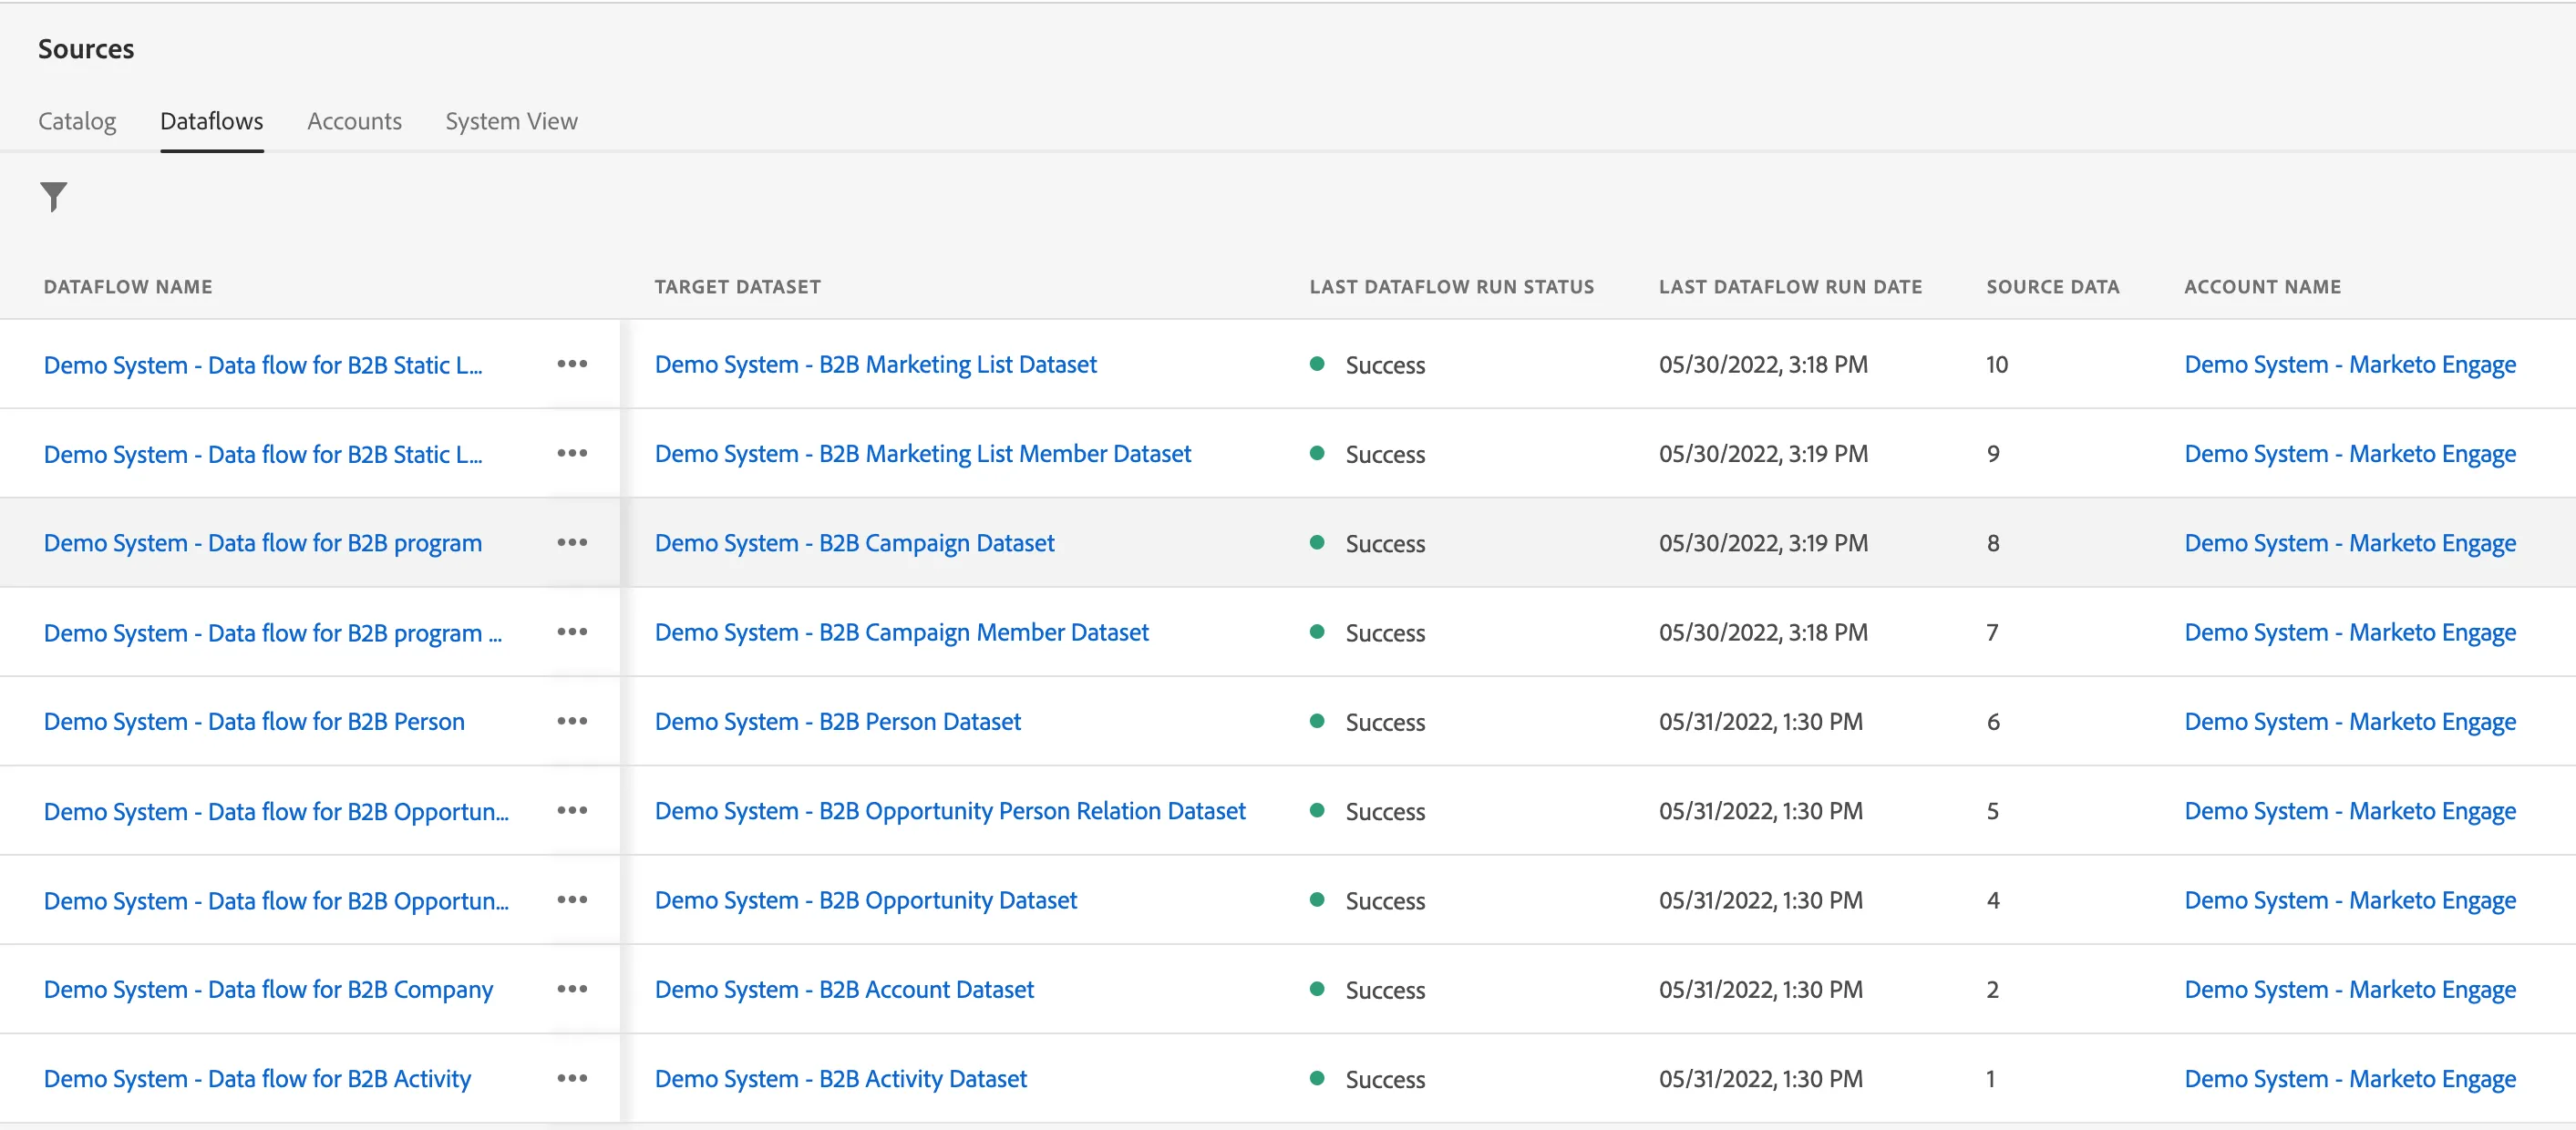
Task: Open more options for B2B Opportunity Dataset row
Action: pyautogui.click(x=572, y=900)
